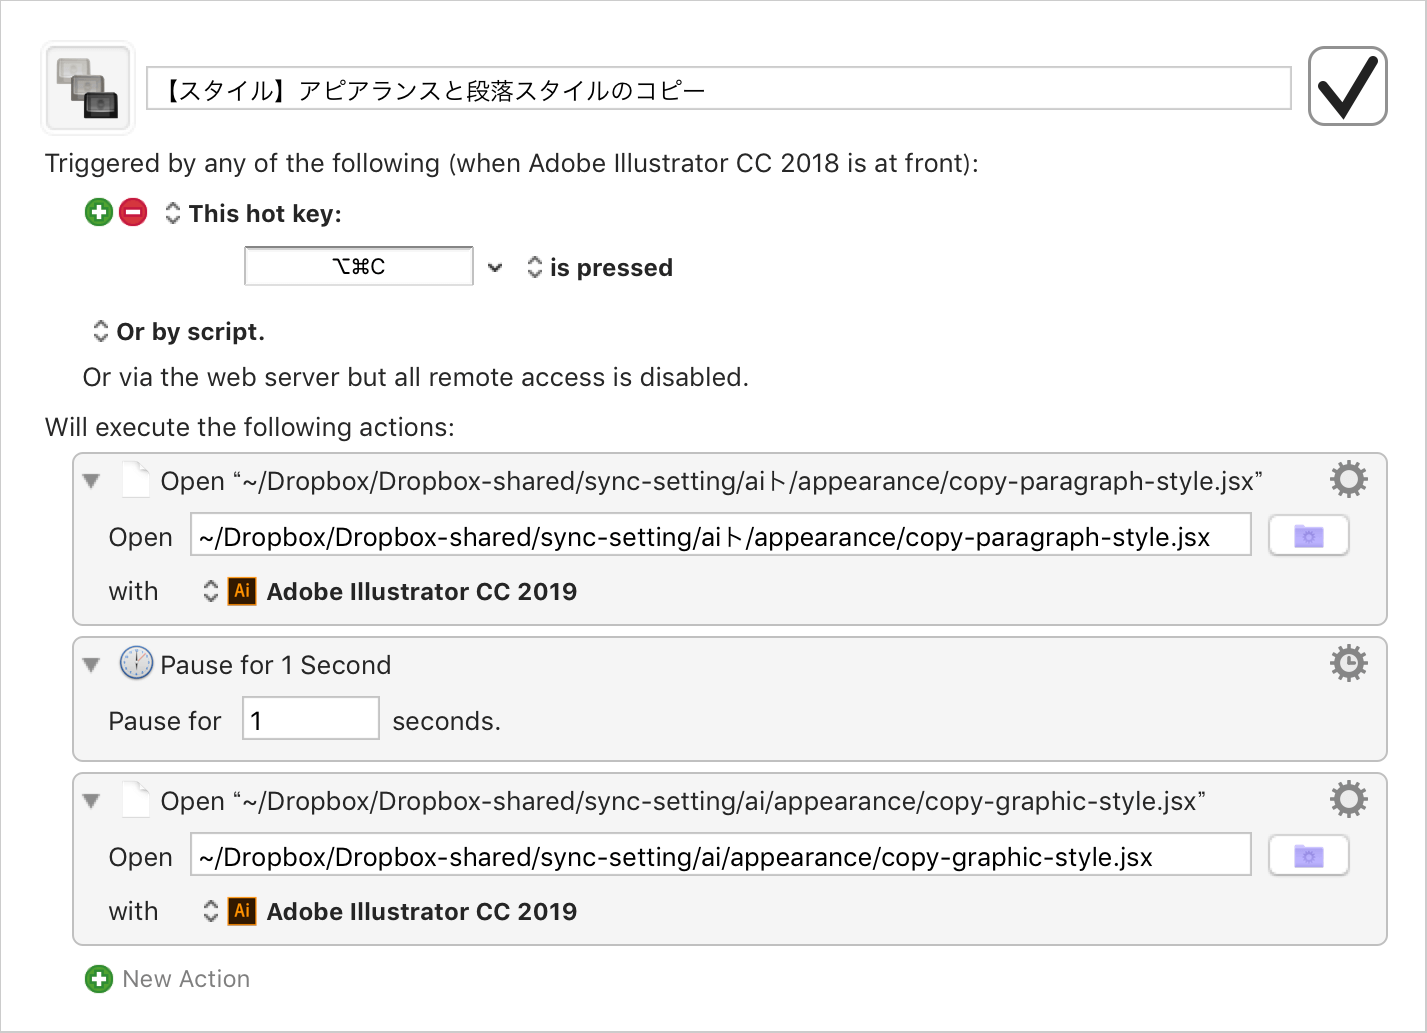Choose file for copy-graphic-style.jsx path
Image resolution: width=1427 pixels, height=1033 pixels.
tap(1308, 856)
